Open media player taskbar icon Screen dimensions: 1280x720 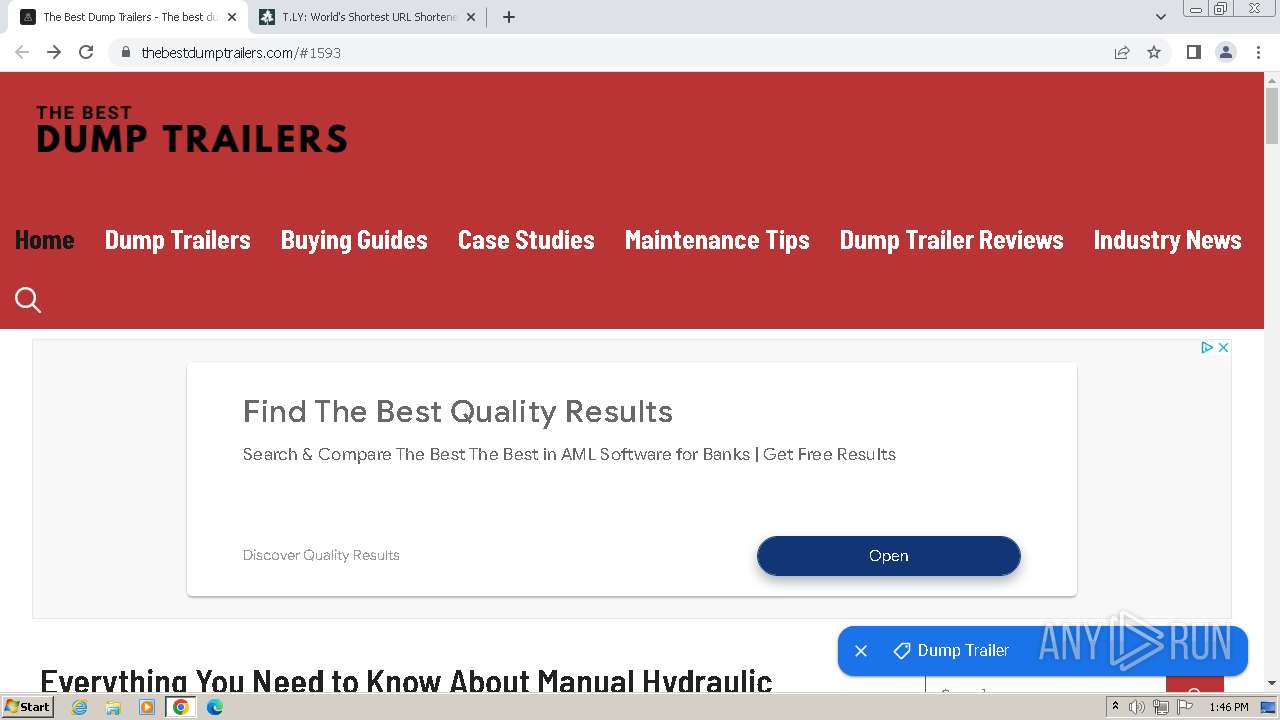[x=147, y=707]
